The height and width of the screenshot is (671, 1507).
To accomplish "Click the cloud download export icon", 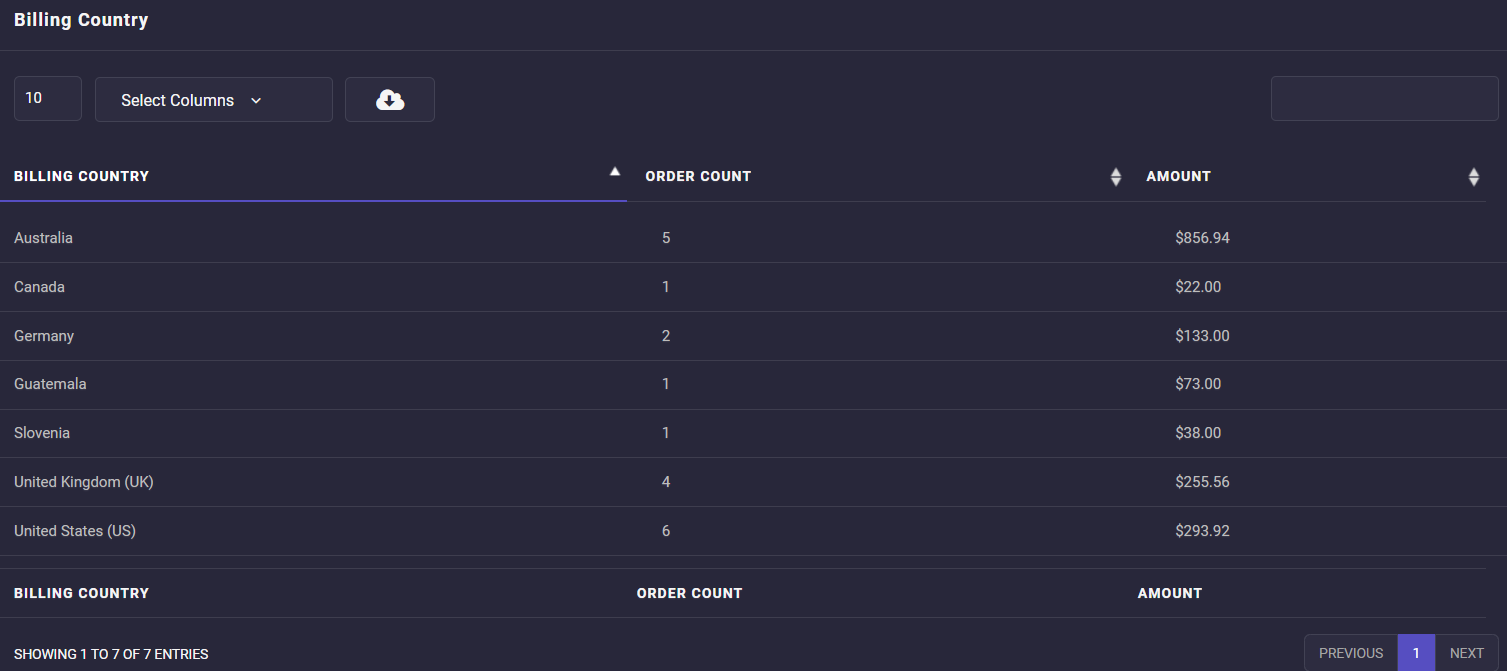I will coord(390,100).
